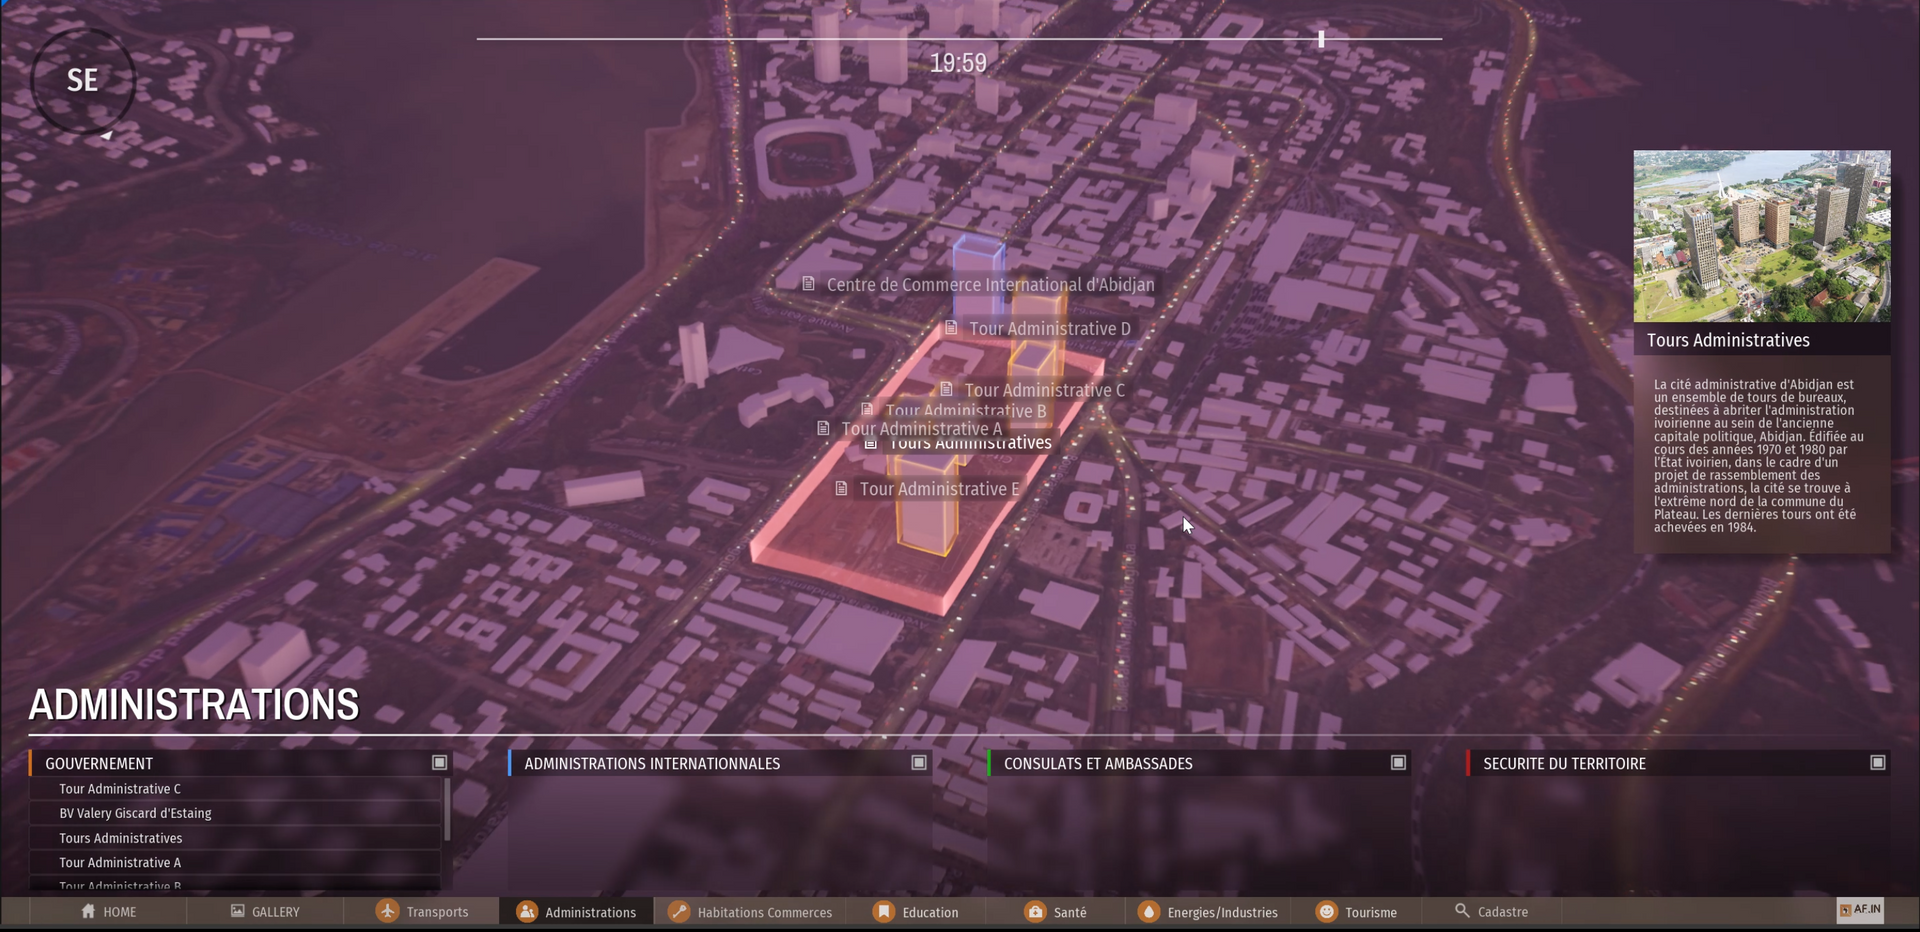
Task: Click the AF.IN logo badge
Action: coord(1860,910)
